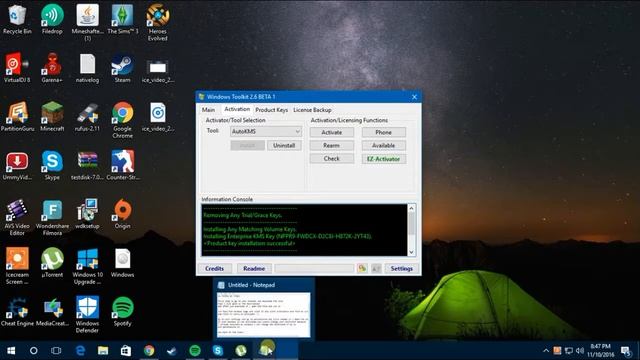Select the Garena+ desktop icon

(52, 68)
